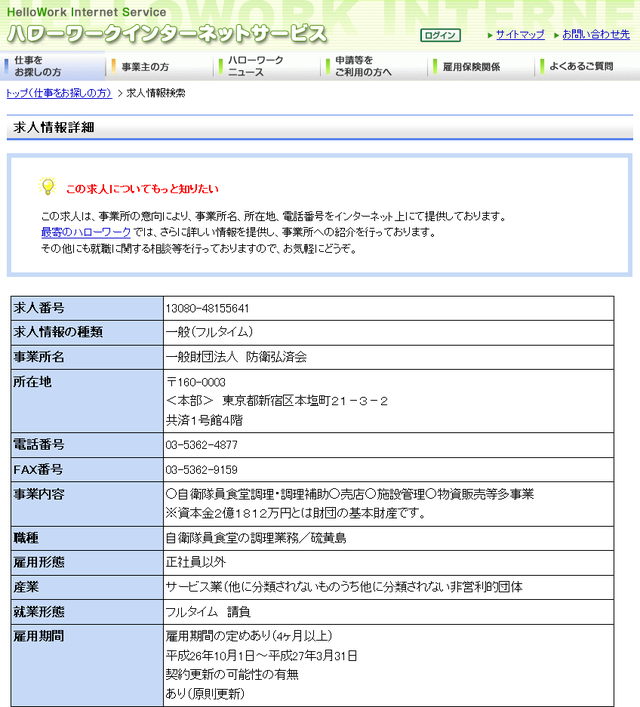Click the 一般財団法人 防衛弘済会 company name

(x=236, y=357)
